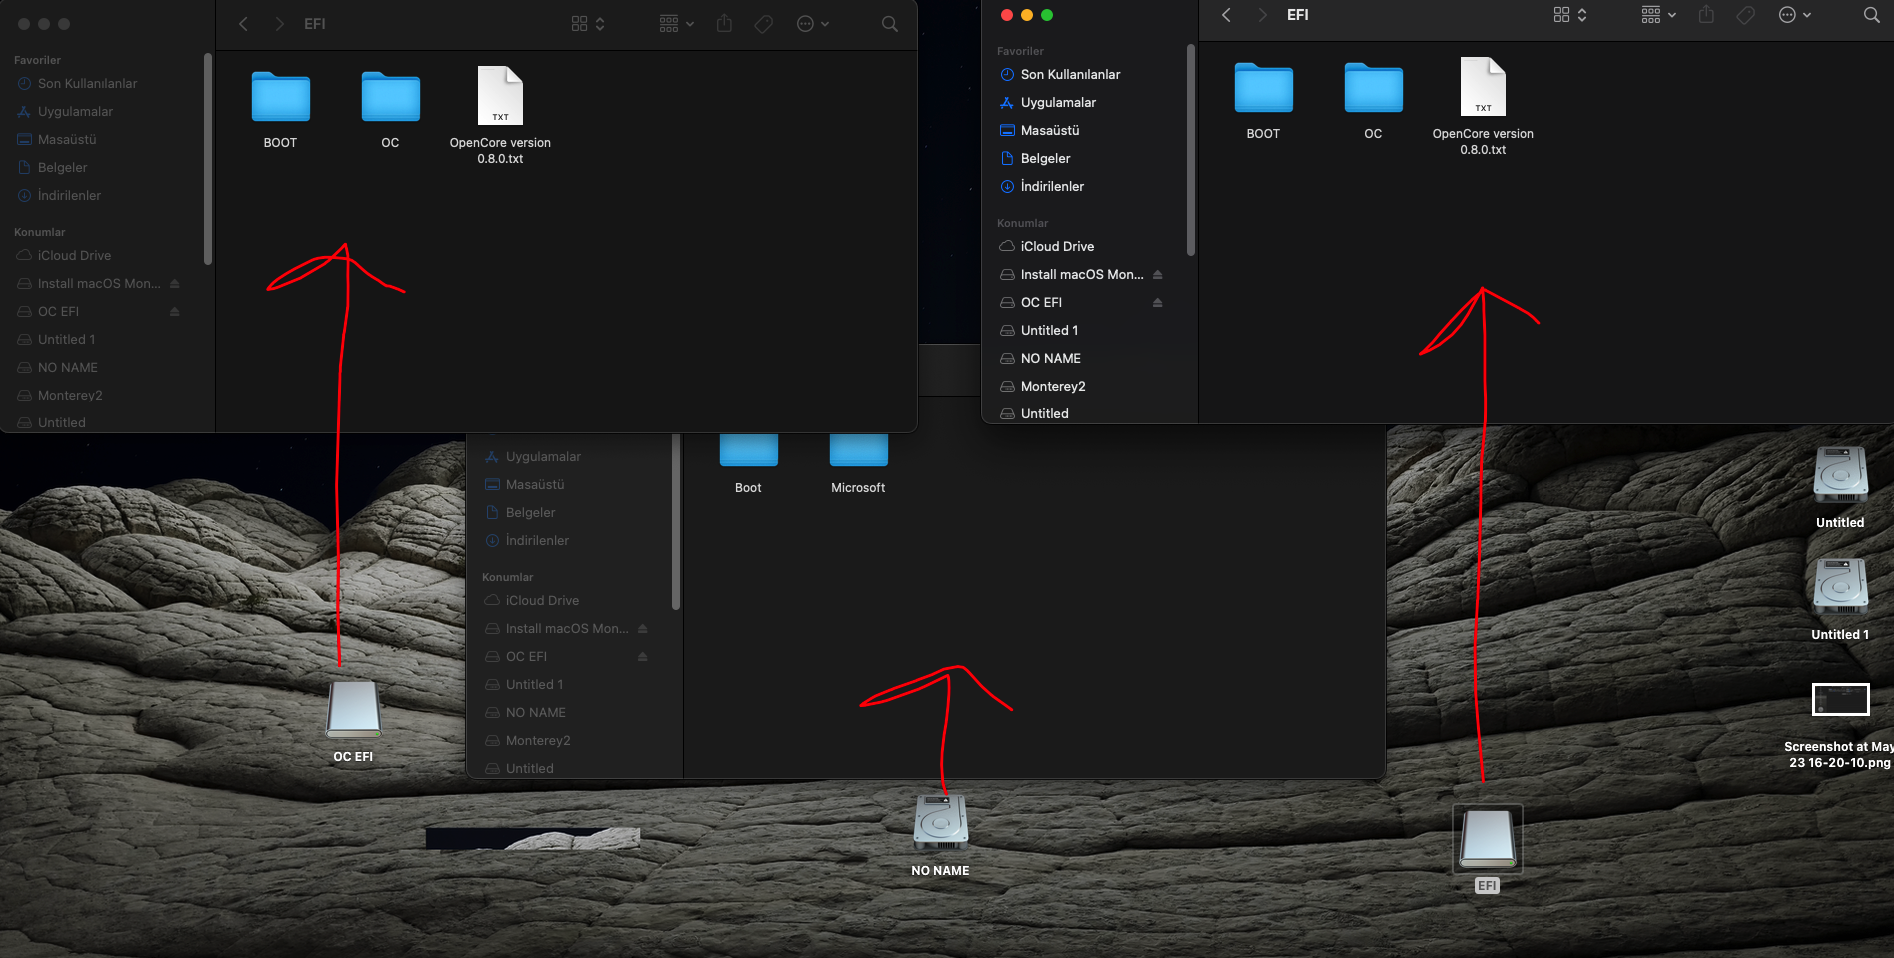1894x958 pixels.
Task: Open the Group By menu in left EFI window
Action: click(x=676, y=24)
